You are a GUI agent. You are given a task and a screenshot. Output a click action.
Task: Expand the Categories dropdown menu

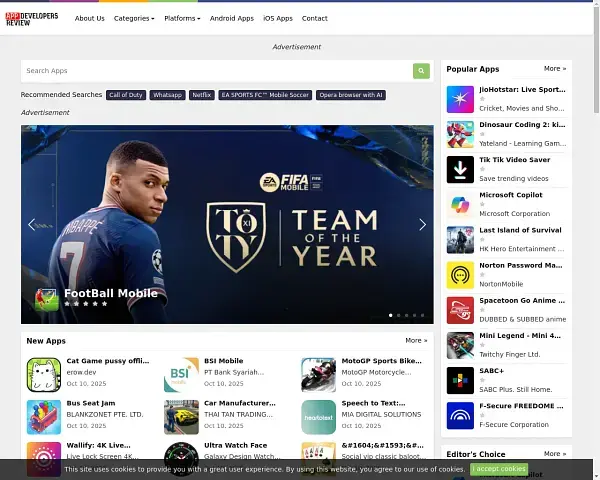pos(134,18)
